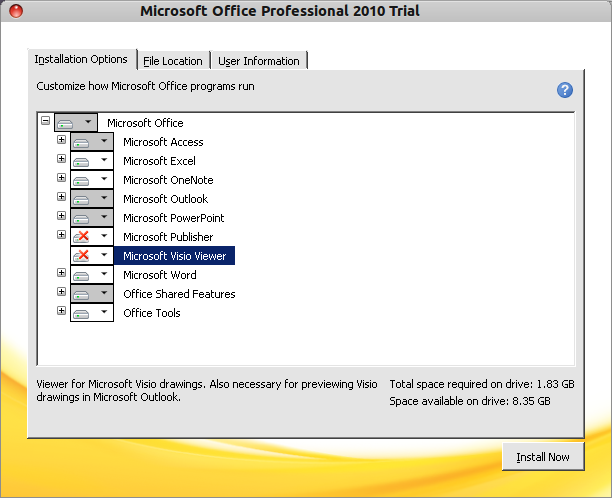Open install-state dropdown for Microsoft Outlook
The width and height of the screenshot is (612, 498).
92,199
